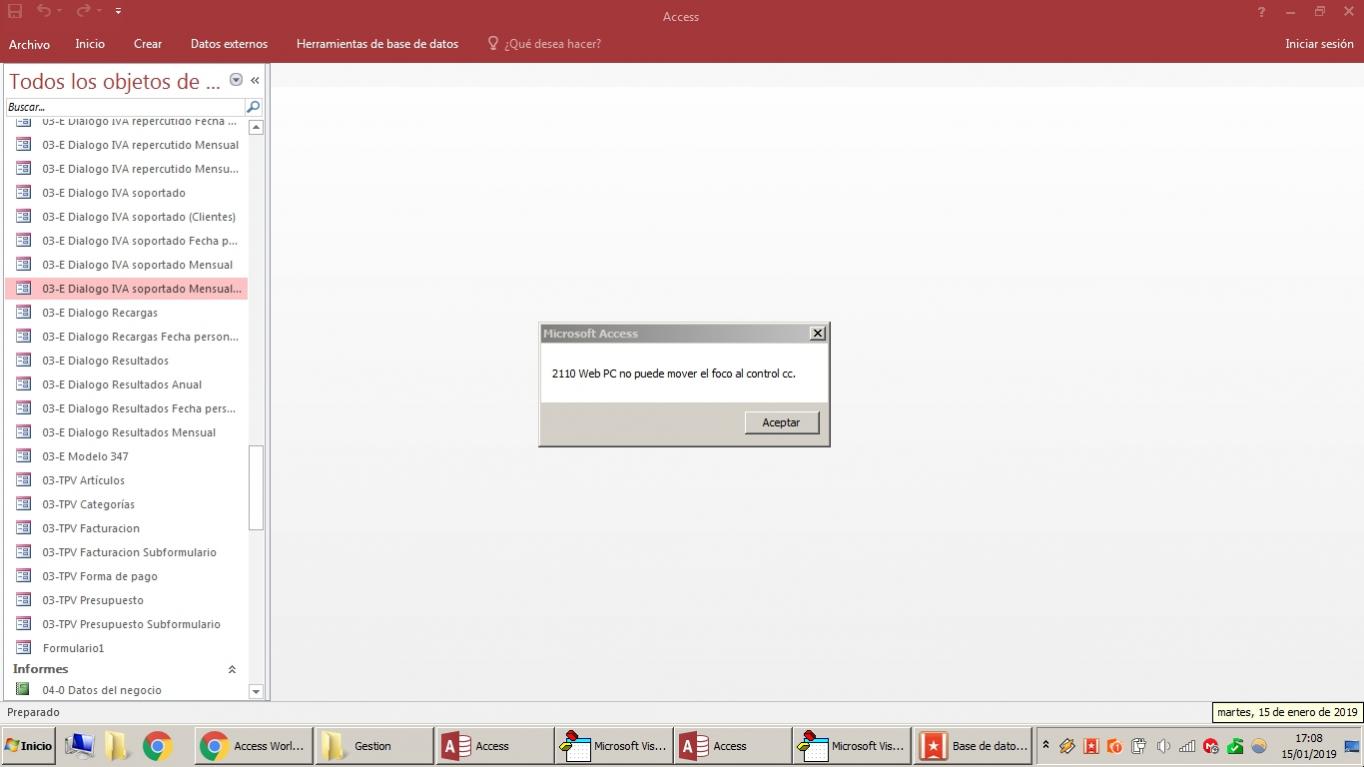The height and width of the screenshot is (767, 1364).
Task: Show hidden tray icons with the chevron
Action: [x=1046, y=745]
